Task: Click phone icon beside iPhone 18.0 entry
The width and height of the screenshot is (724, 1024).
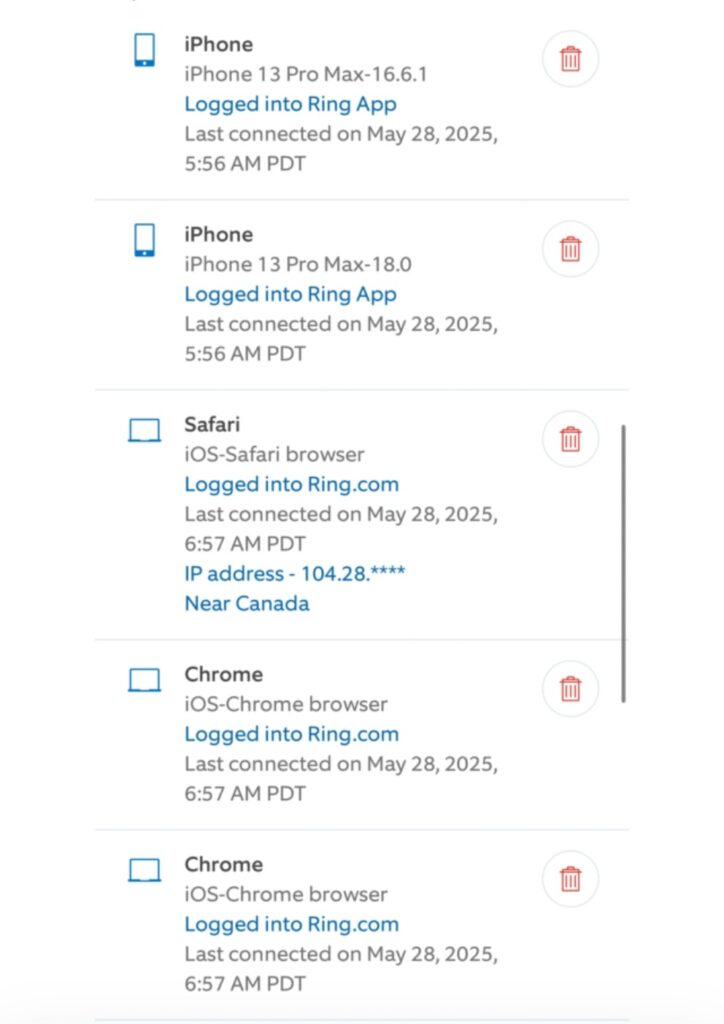Action: coord(145,240)
